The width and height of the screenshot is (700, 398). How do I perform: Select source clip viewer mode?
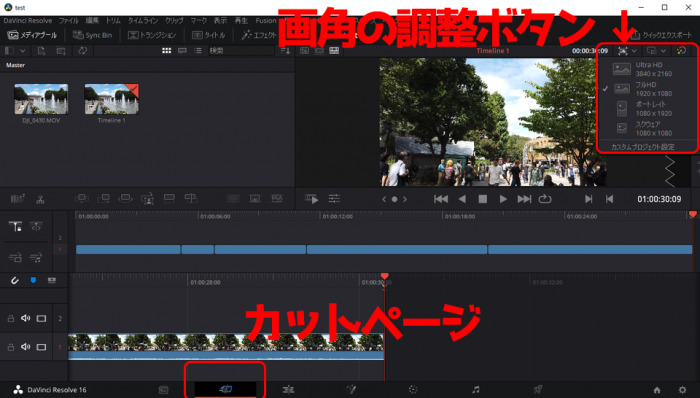pyautogui.click(x=304, y=51)
